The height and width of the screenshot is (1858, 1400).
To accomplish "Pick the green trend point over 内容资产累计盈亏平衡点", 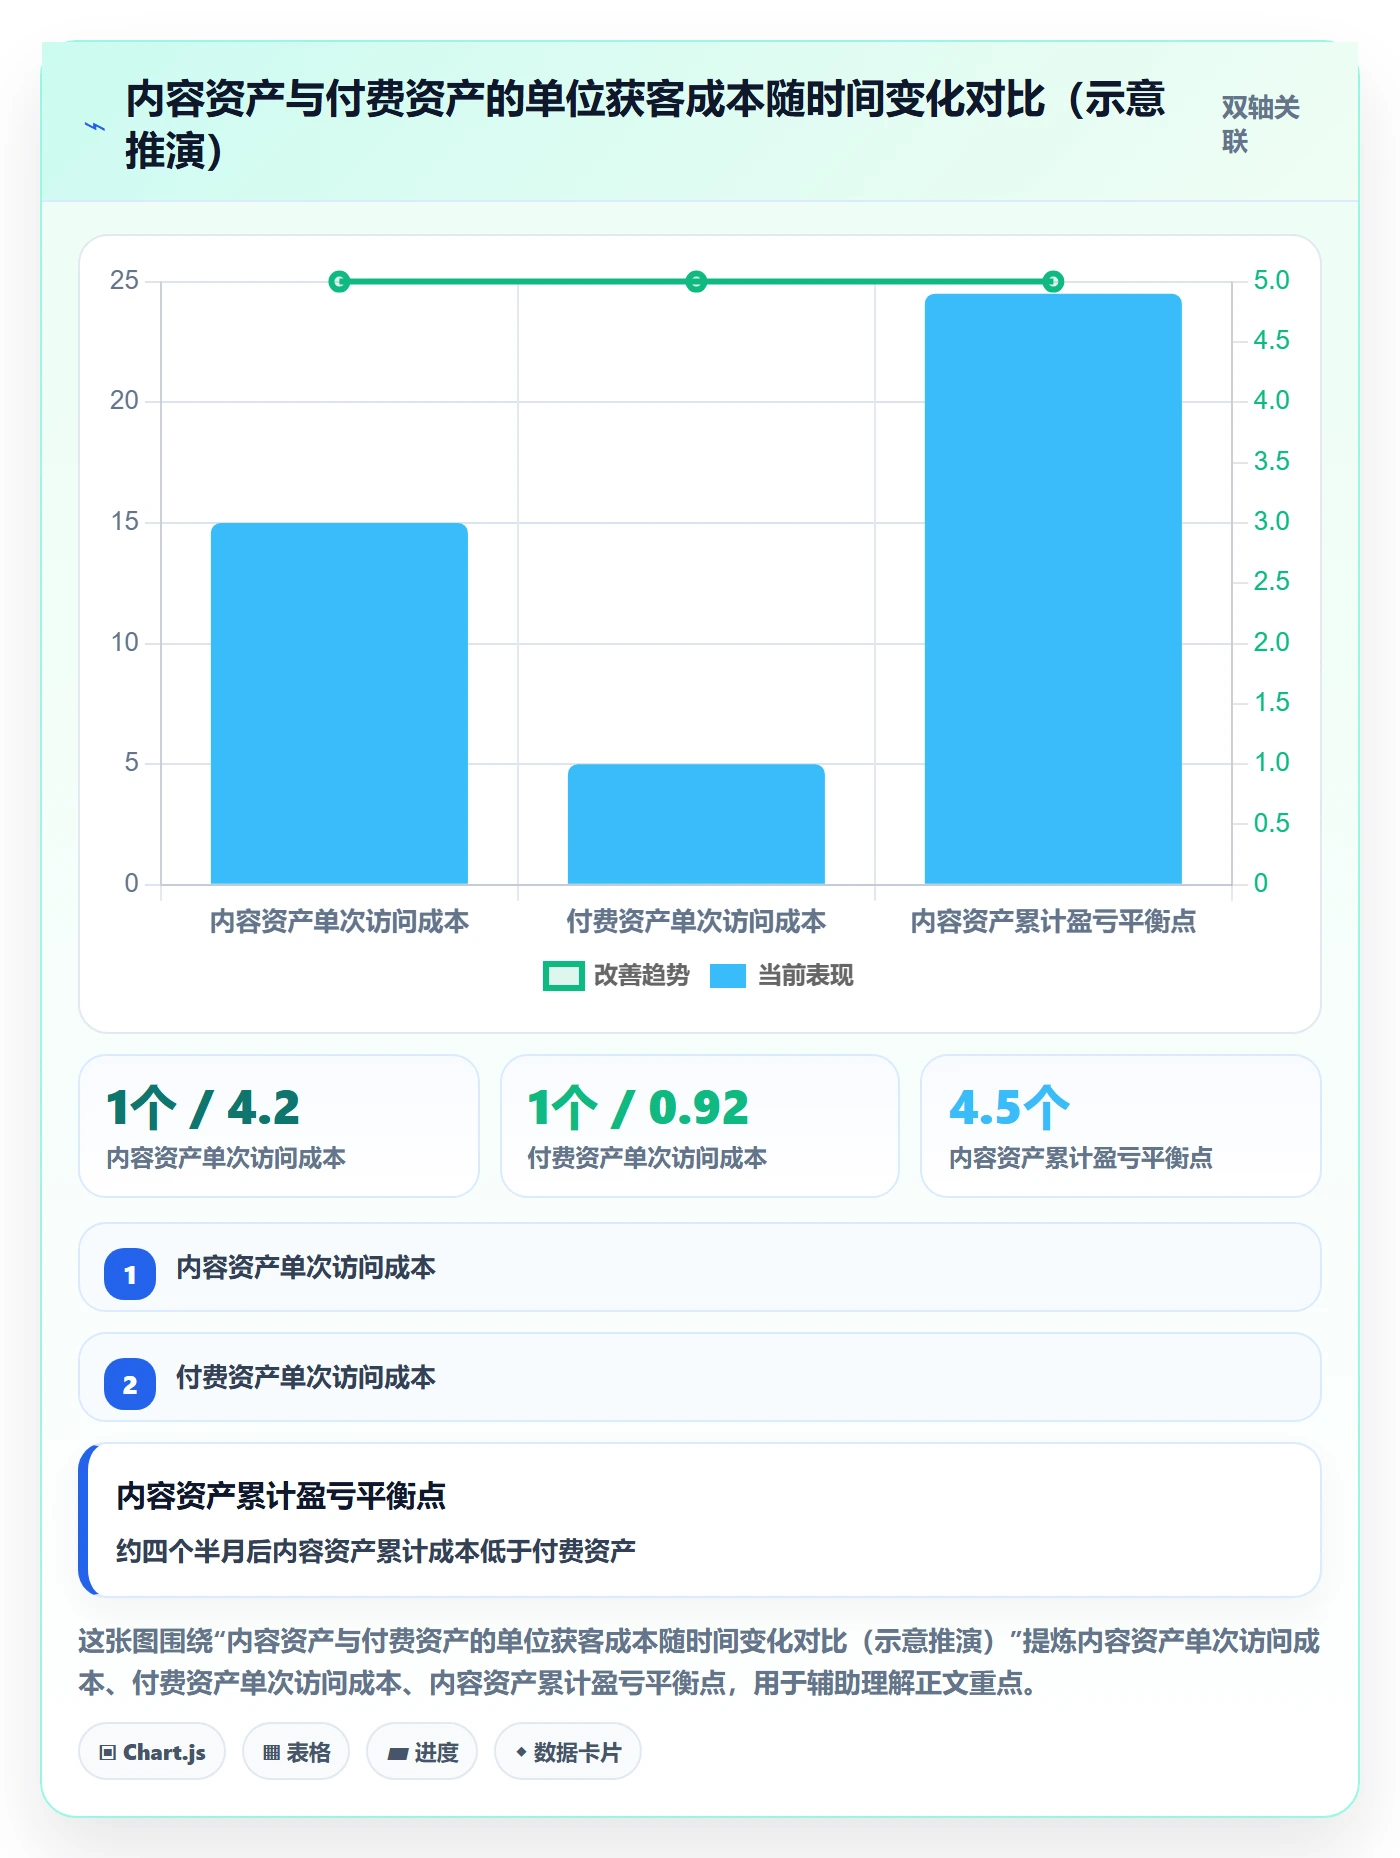I will tap(1053, 282).
